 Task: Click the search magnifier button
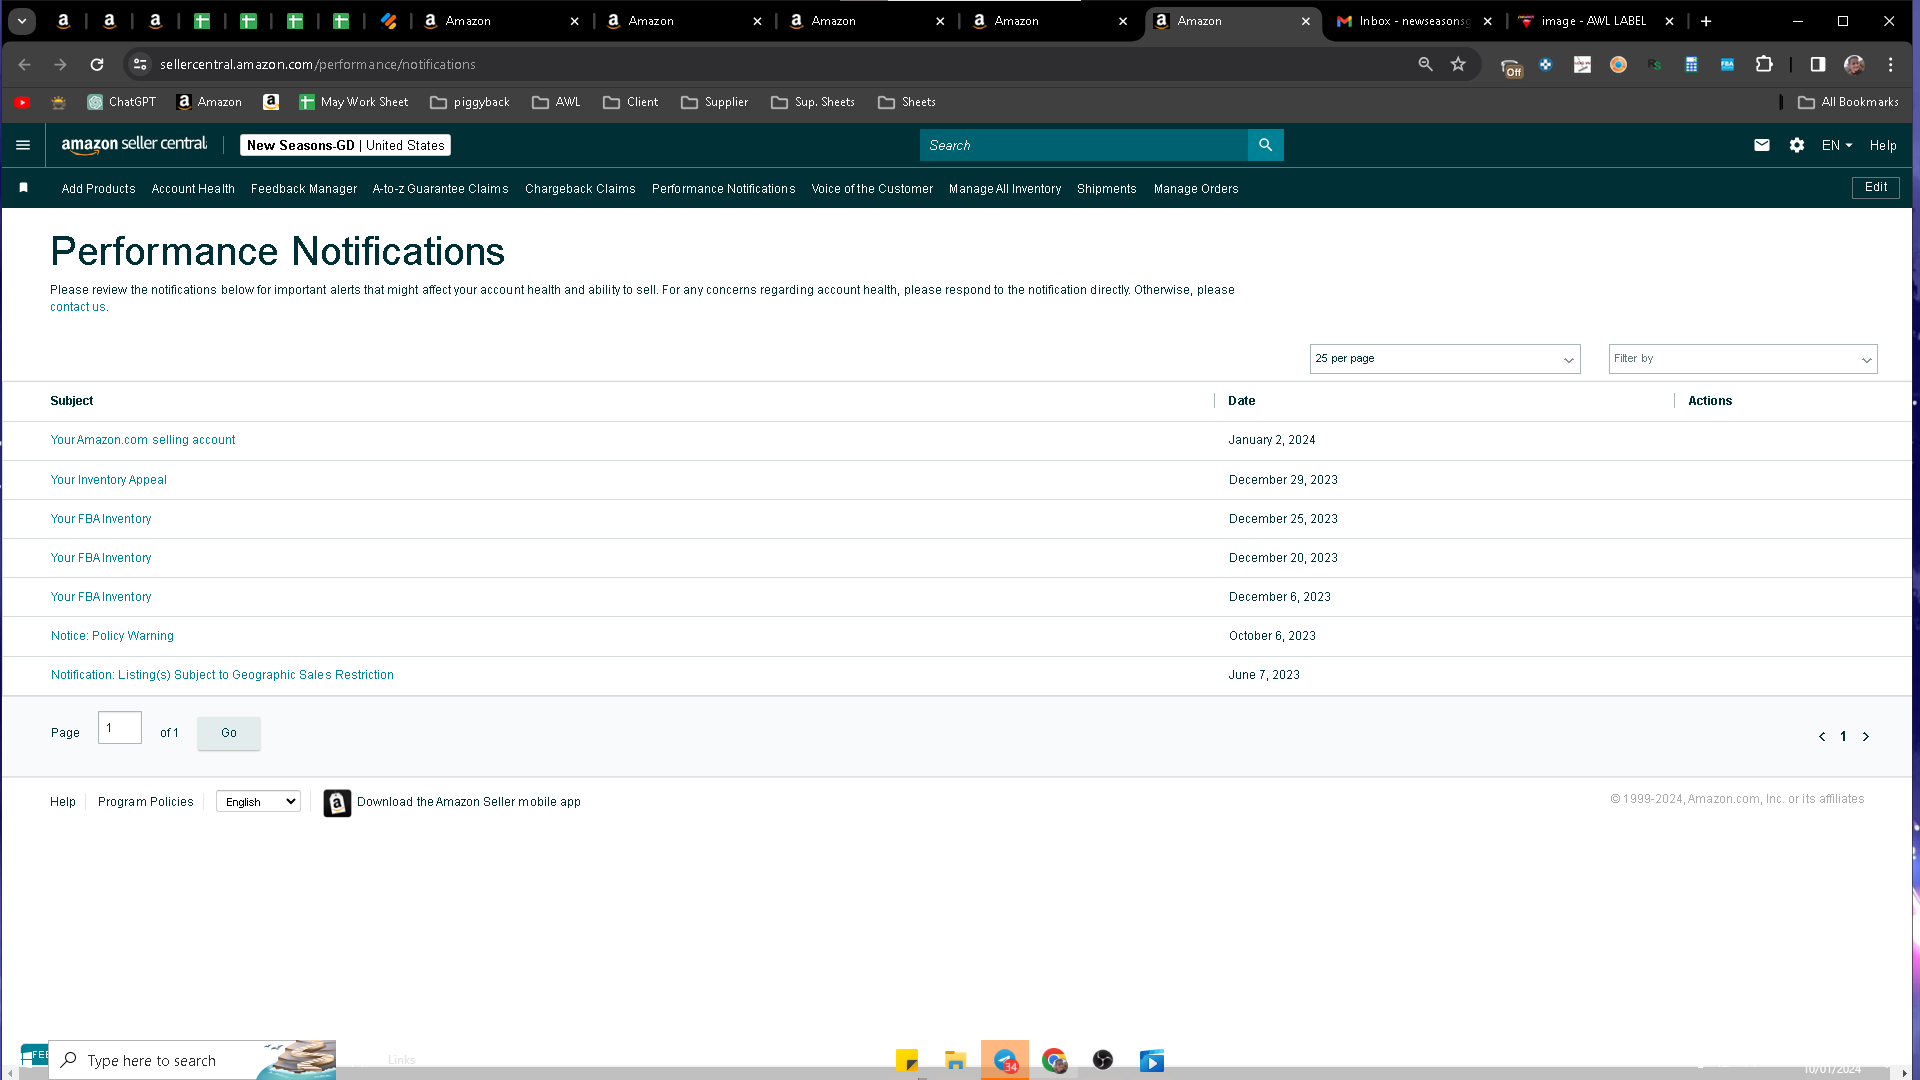[x=1265, y=145]
